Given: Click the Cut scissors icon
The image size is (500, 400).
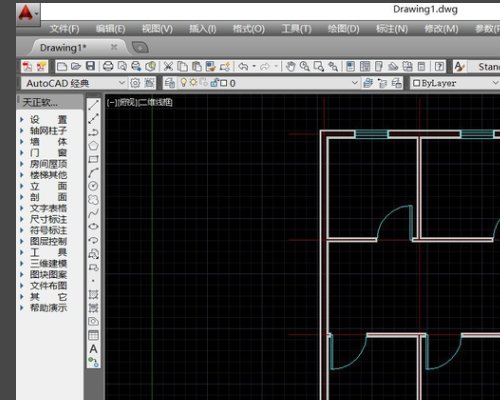Looking at the screenshot, I should pyautogui.click(x=168, y=66).
